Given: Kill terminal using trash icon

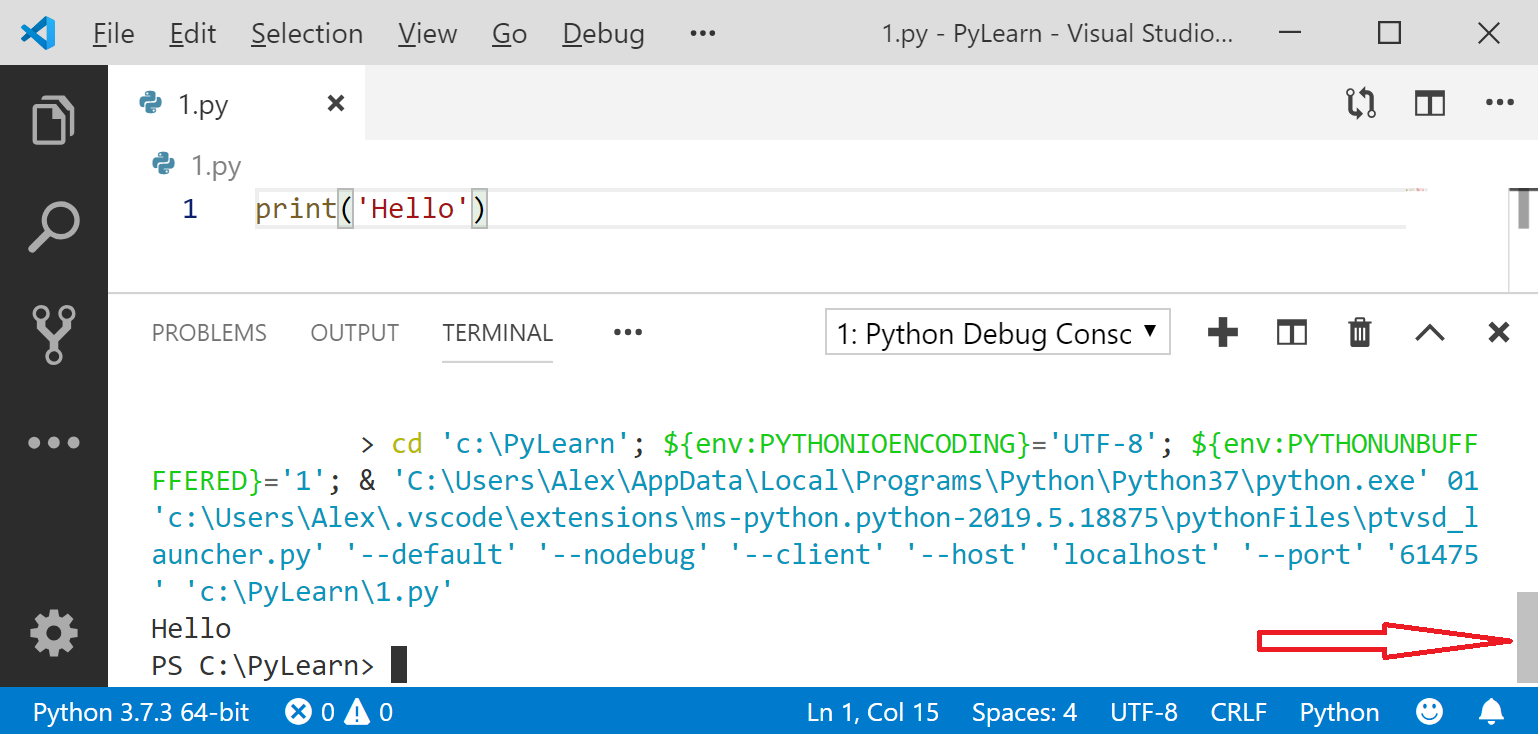Looking at the screenshot, I should tap(1360, 332).
